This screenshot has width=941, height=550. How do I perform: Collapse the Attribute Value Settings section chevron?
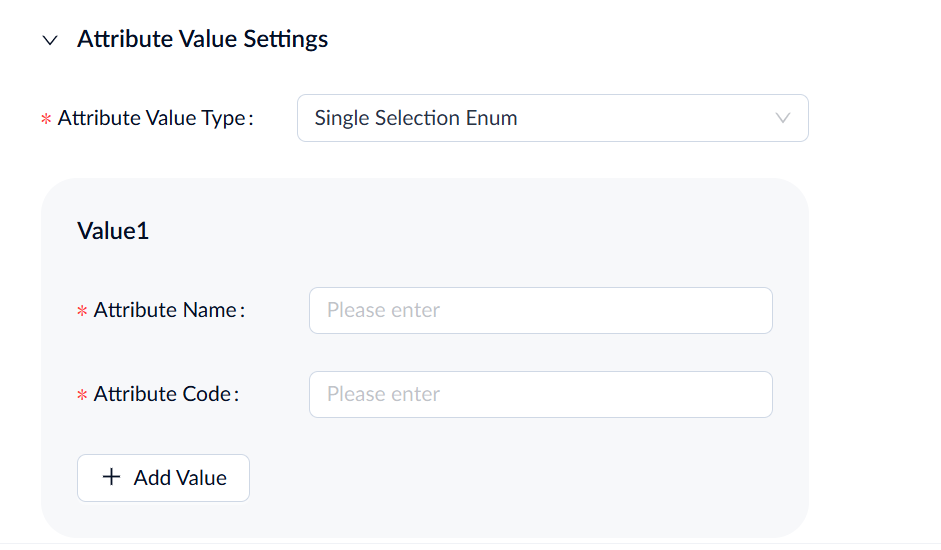(x=50, y=41)
